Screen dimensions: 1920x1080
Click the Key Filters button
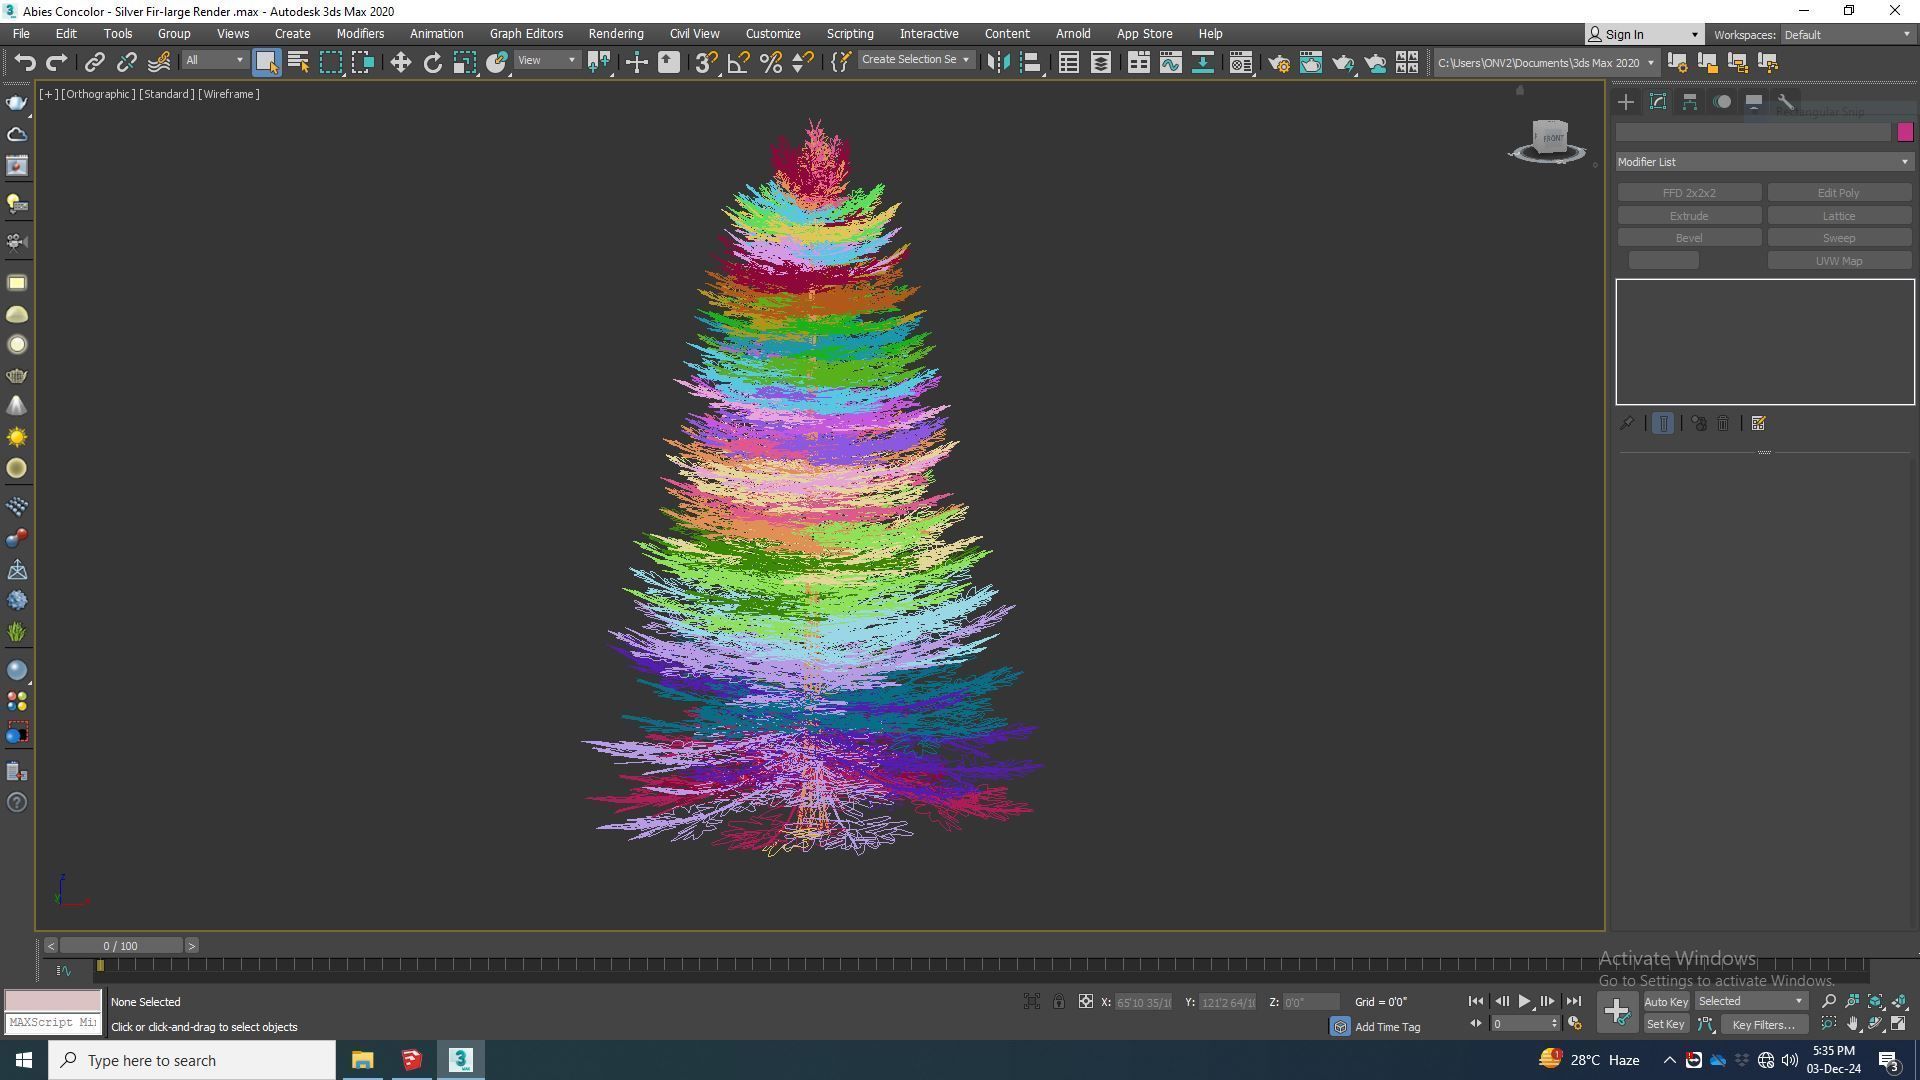[x=1763, y=1025]
